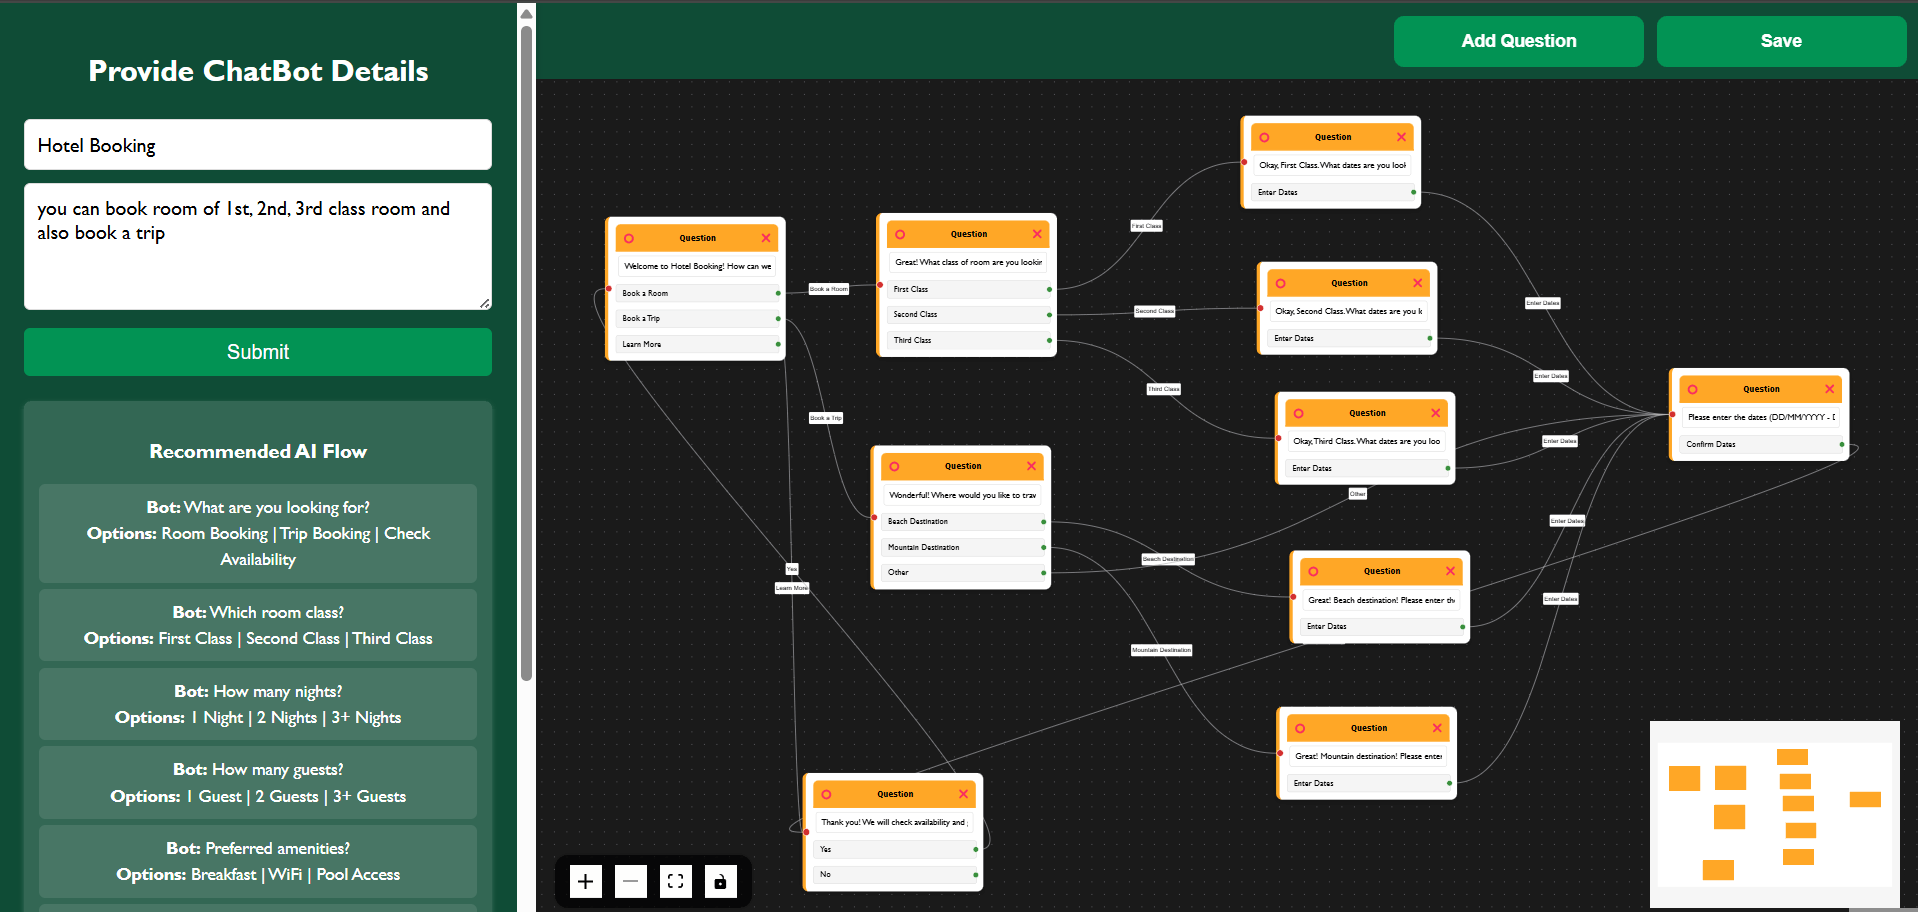
Task: Click the zoom in plus control
Action: pyautogui.click(x=586, y=881)
